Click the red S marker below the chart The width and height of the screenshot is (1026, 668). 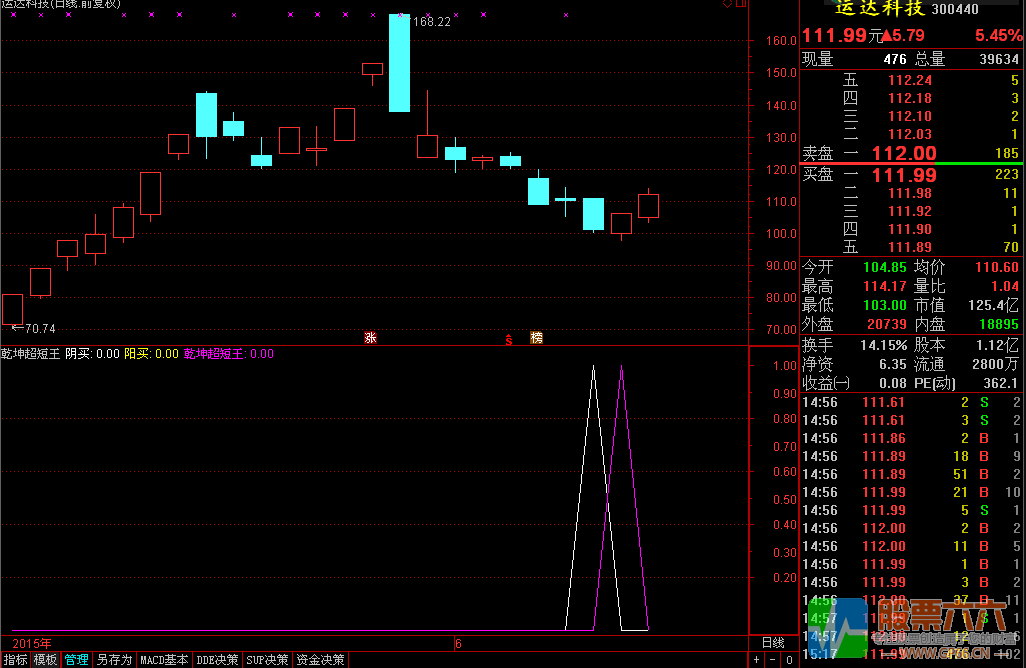click(508, 339)
